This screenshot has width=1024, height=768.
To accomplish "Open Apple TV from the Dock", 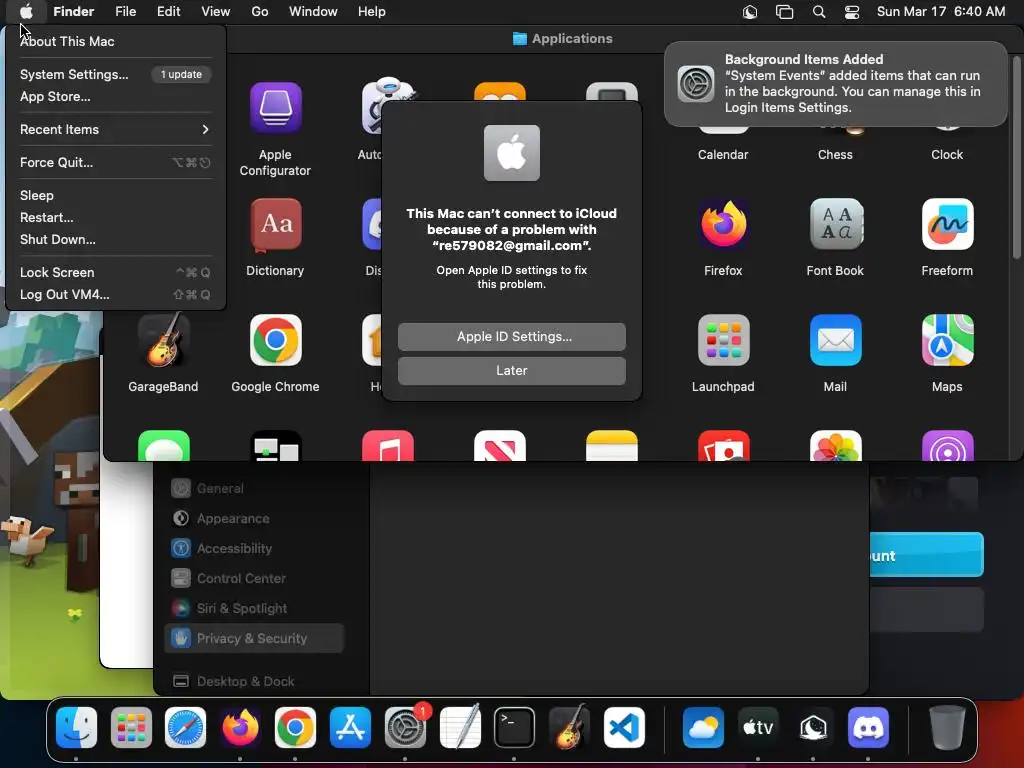I will (758, 727).
